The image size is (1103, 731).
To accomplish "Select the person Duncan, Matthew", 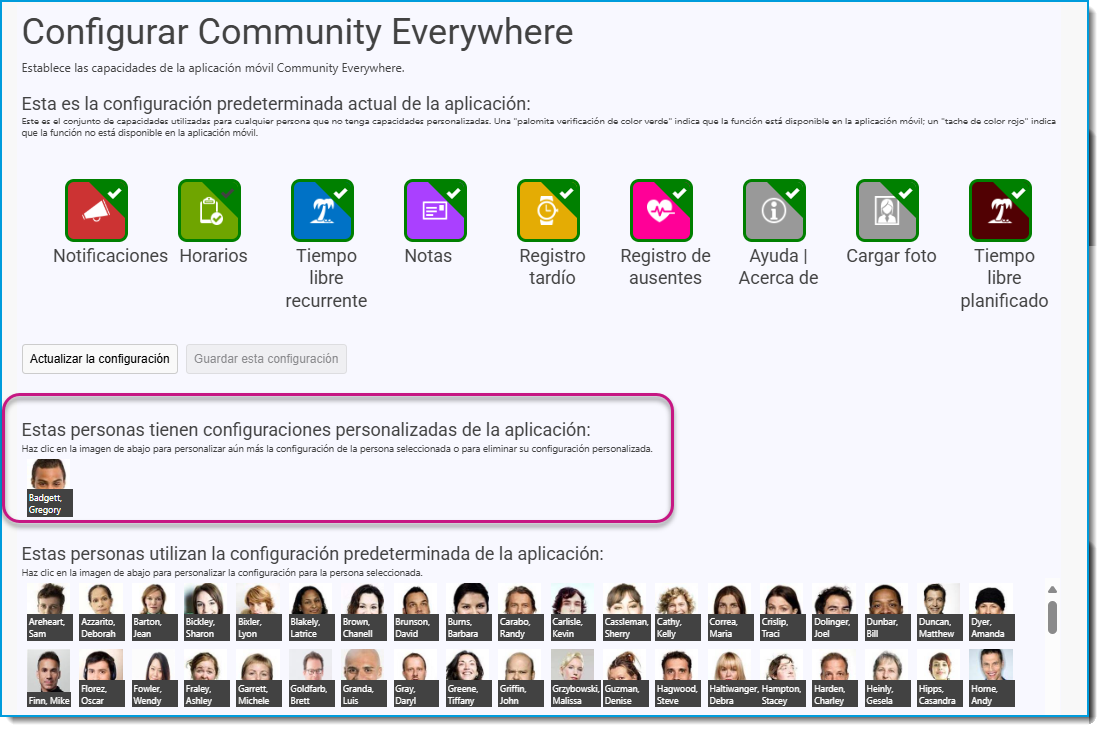I will [940, 611].
